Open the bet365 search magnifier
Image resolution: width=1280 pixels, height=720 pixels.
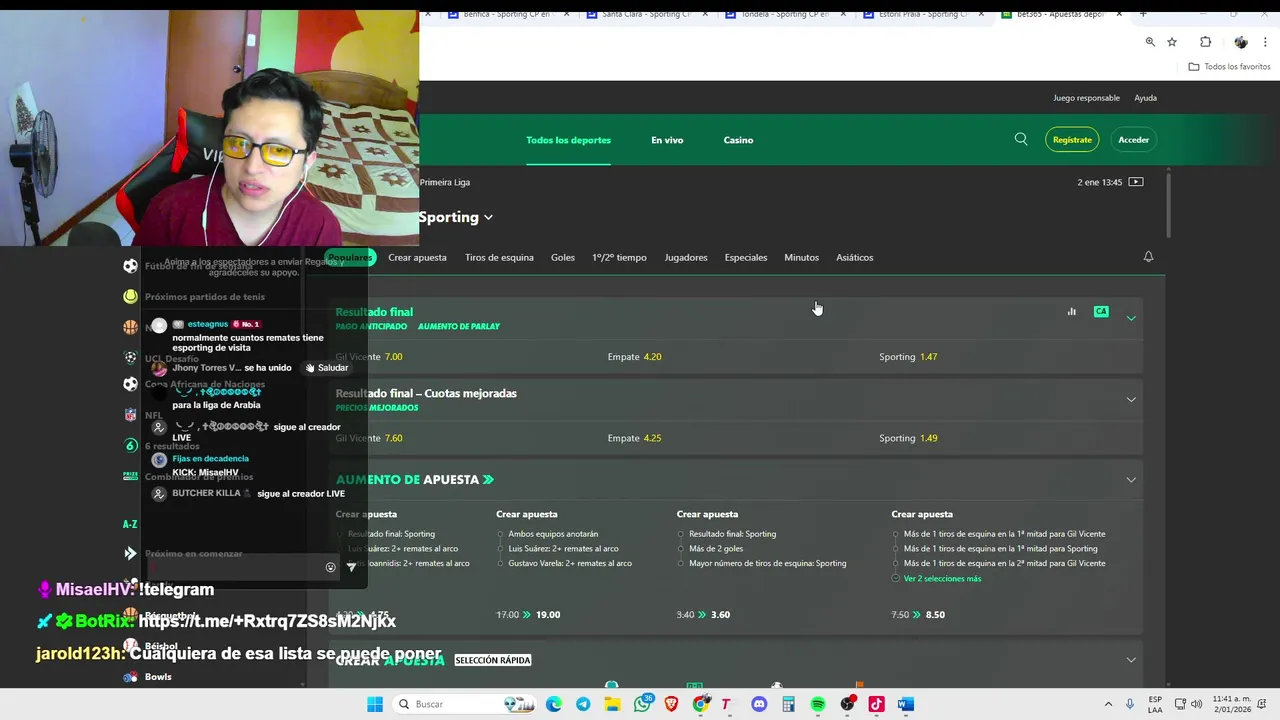(x=1021, y=139)
